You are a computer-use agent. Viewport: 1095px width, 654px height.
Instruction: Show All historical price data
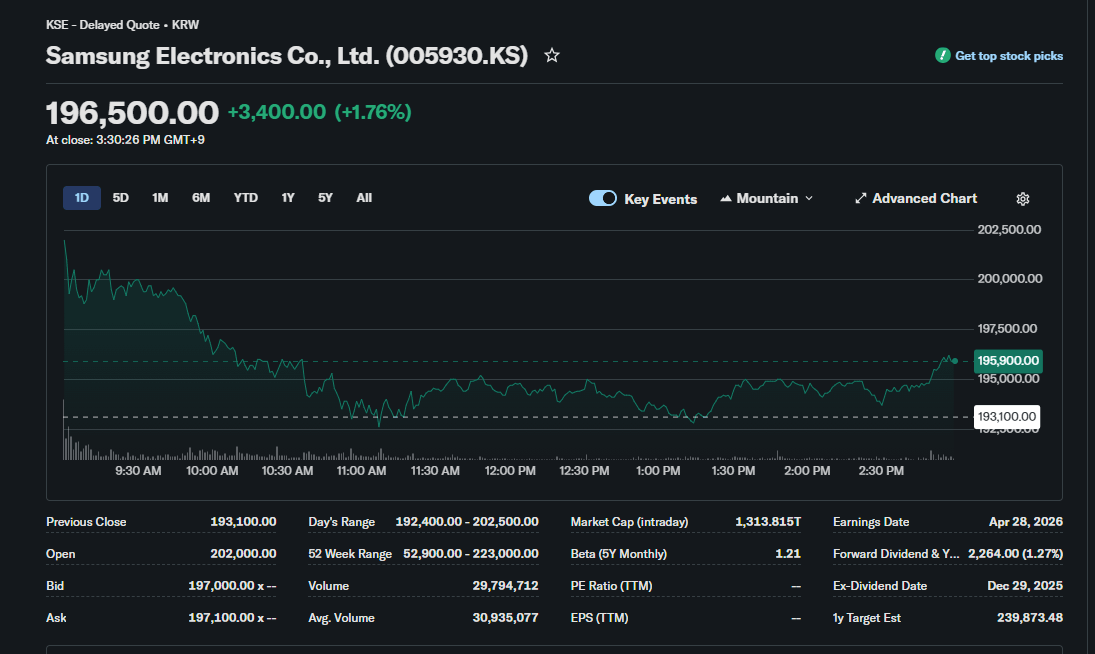364,198
